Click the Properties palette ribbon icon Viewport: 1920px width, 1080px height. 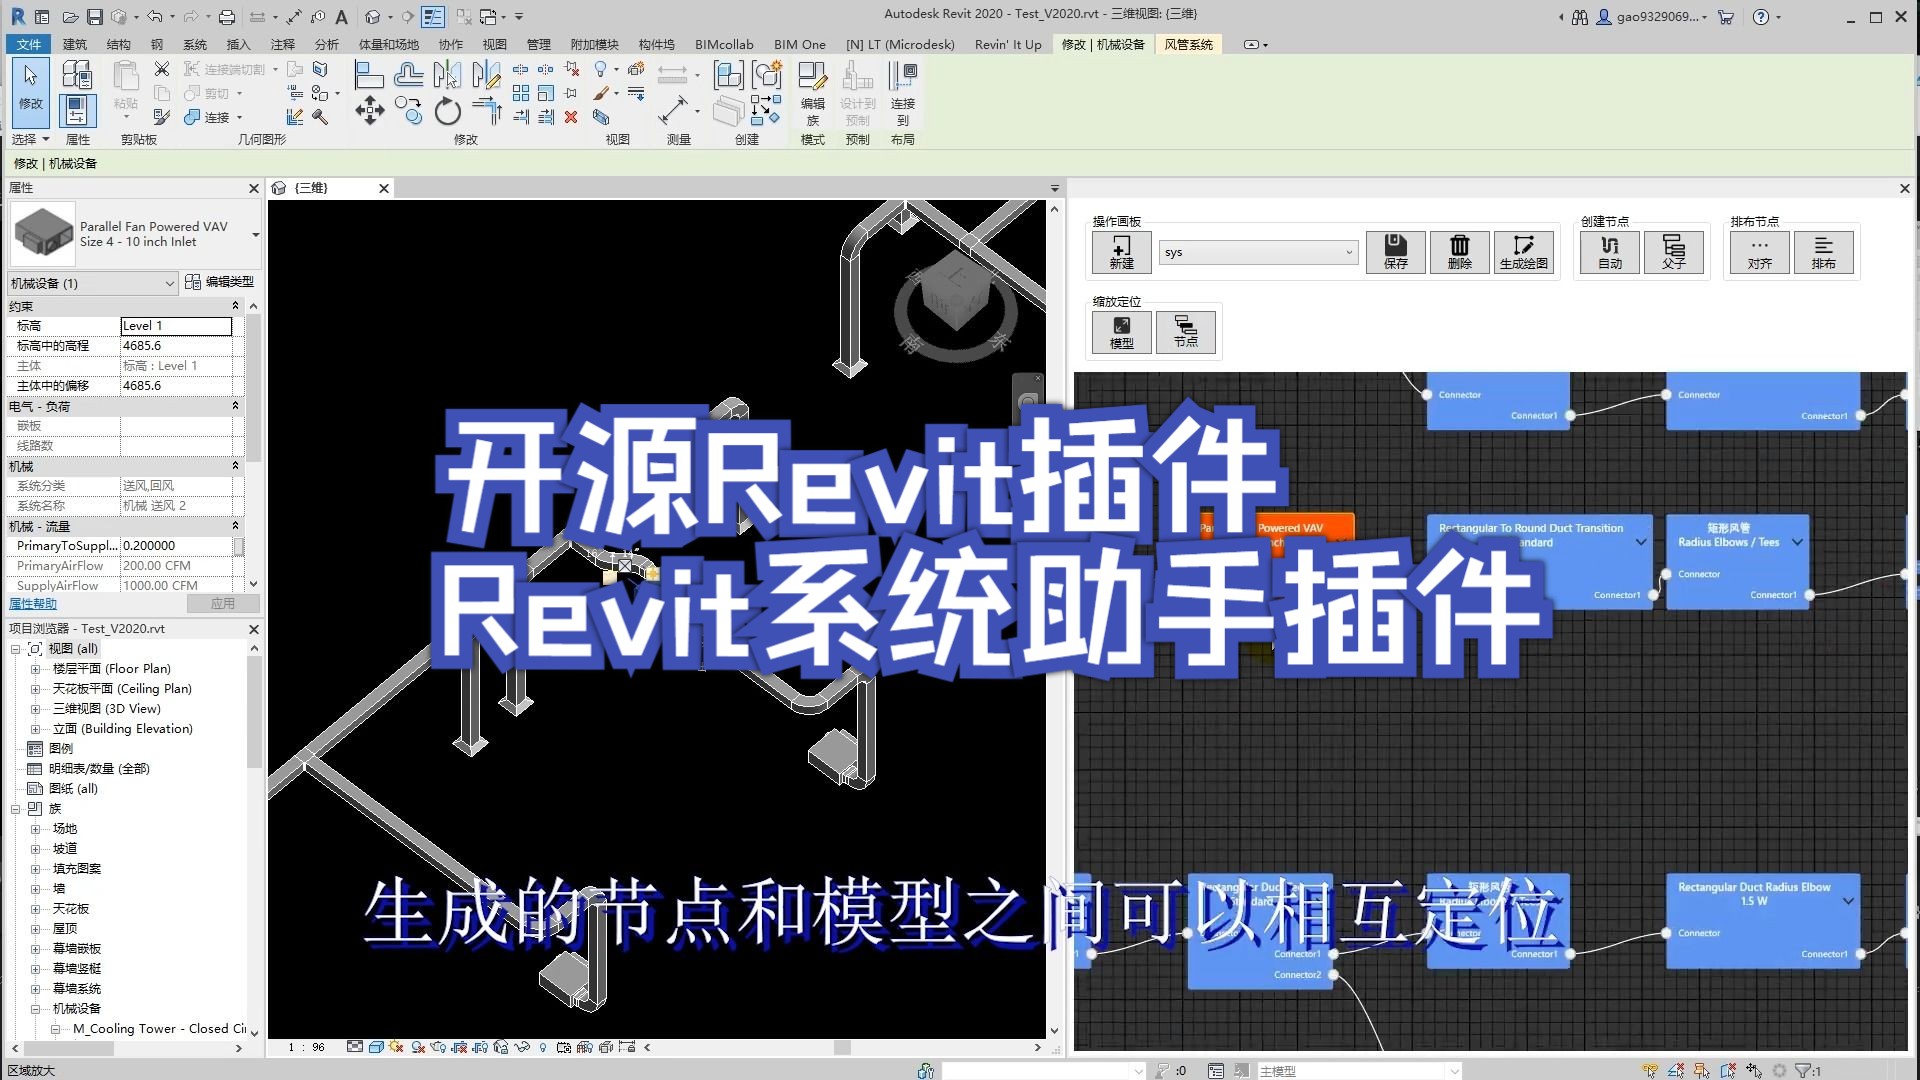(77, 111)
